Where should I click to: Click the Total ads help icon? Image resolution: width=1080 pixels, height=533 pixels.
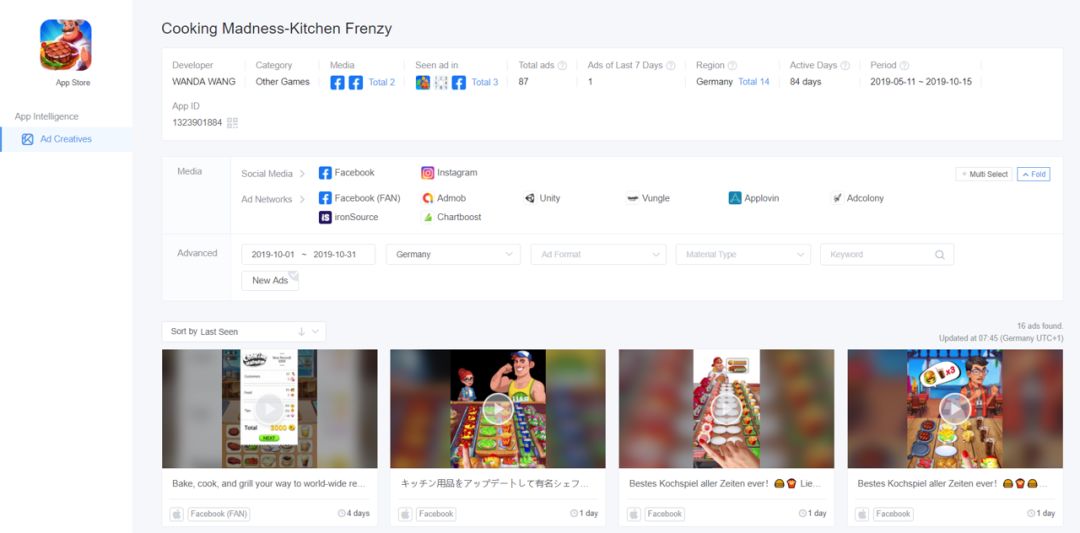[562, 65]
